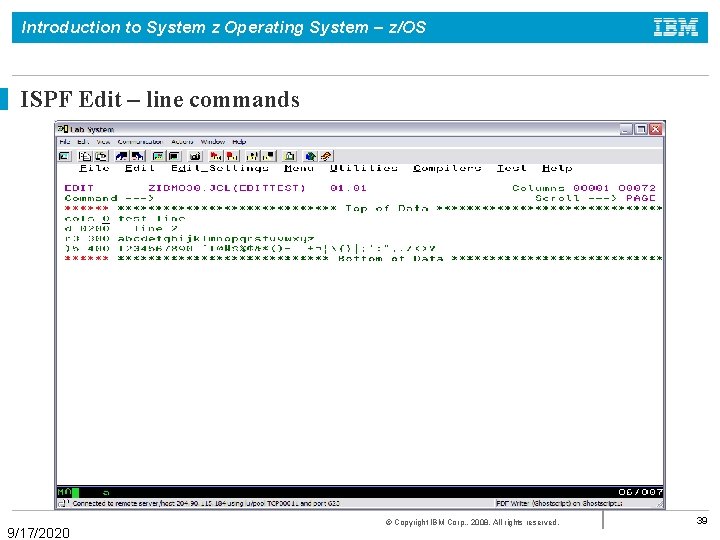This screenshot has width=720, height=540.
Task: Maximize the Lab System window
Action: 641,129
